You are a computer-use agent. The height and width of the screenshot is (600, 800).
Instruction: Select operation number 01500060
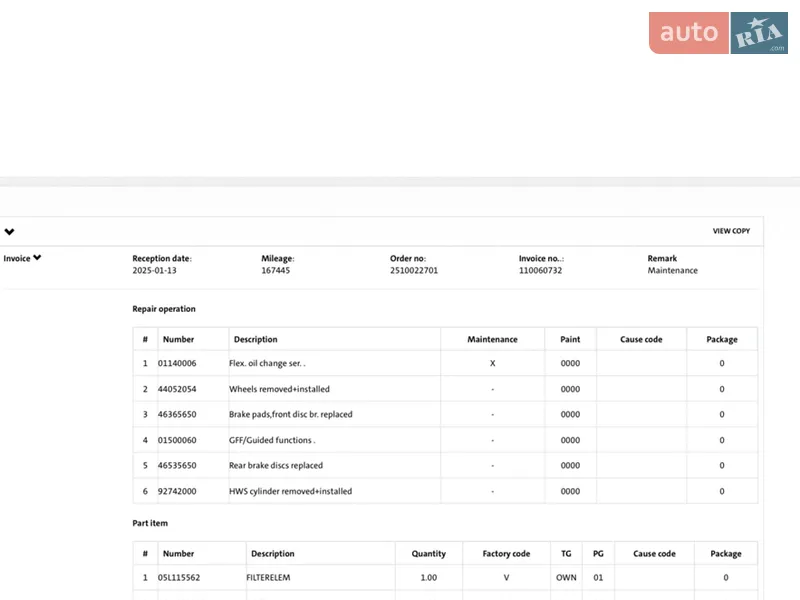point(177,440)
